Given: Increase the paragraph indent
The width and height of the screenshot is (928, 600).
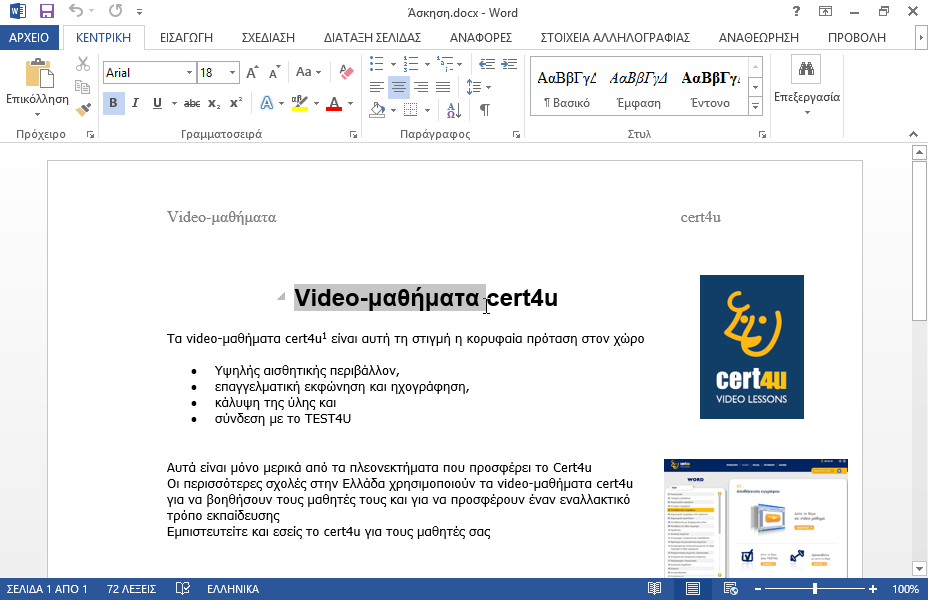Looking at the screenshot, I should (x=508, y=64).
